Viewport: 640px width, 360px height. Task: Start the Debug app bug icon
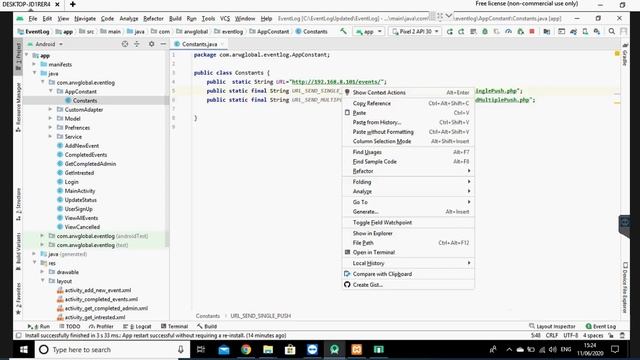(485, 31)
